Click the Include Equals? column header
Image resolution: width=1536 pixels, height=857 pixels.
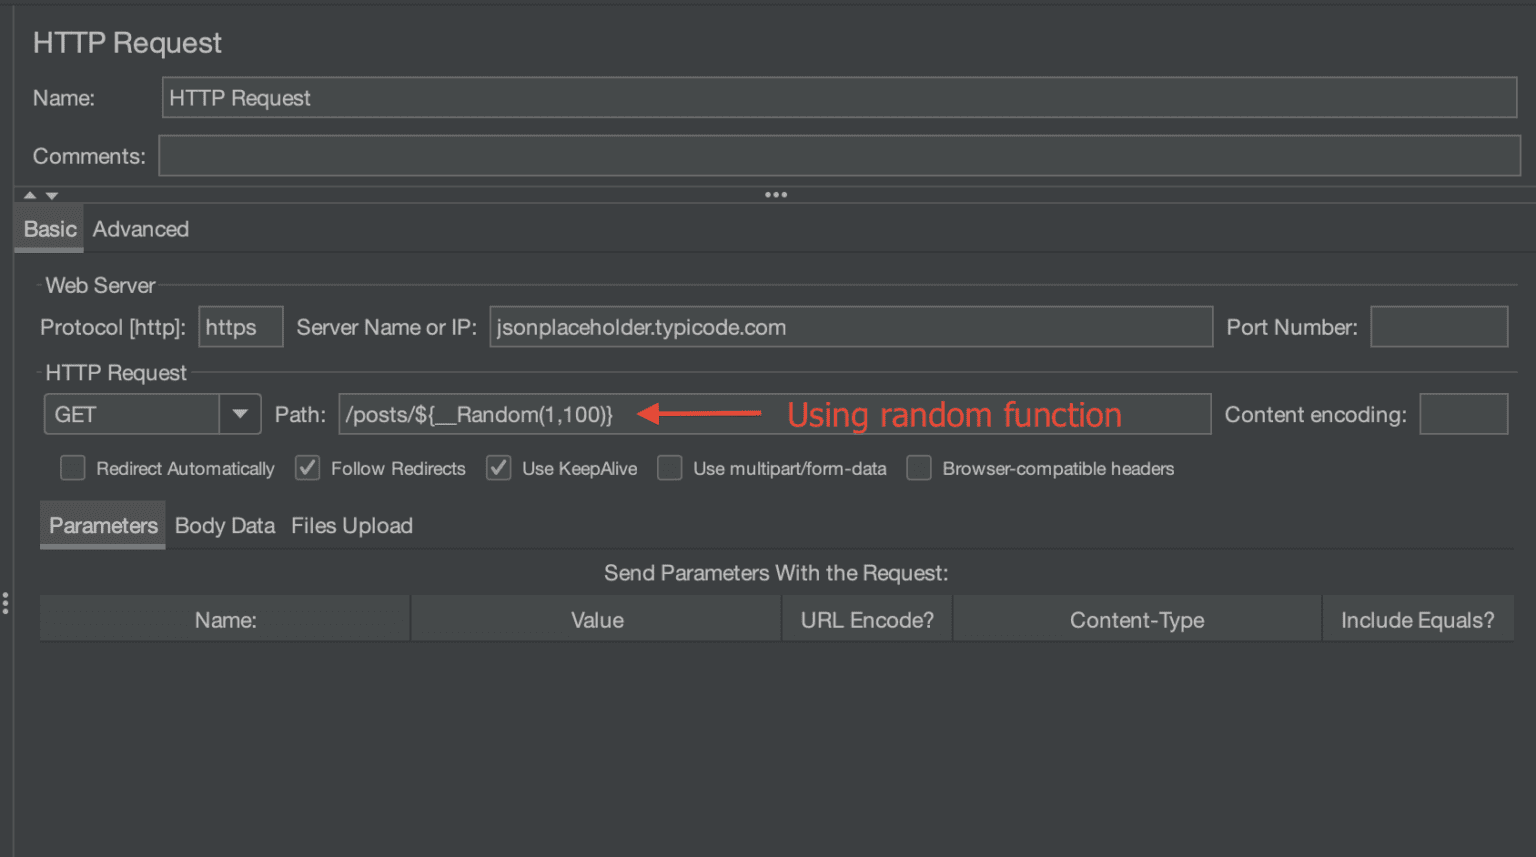click(x=1417, y=619)
